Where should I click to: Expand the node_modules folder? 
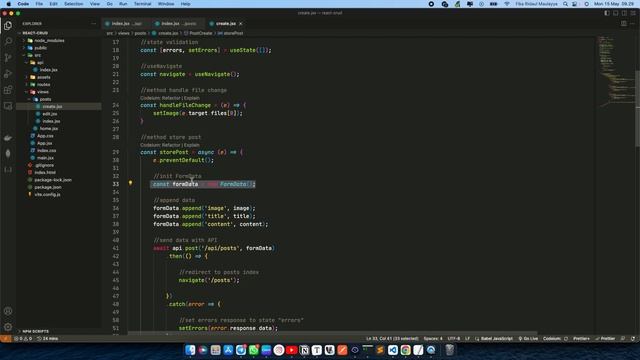pos(49,40)
